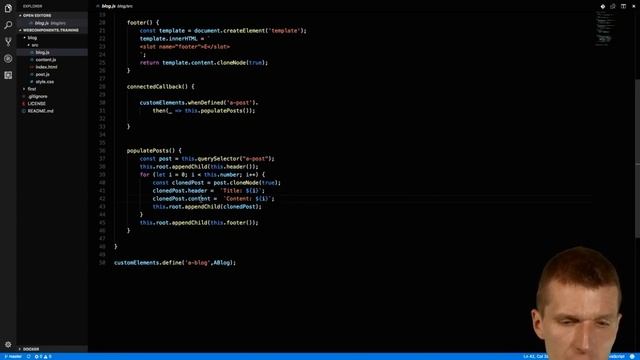
Task: Click the const post querySelector line
Action: tap(207, 158)
